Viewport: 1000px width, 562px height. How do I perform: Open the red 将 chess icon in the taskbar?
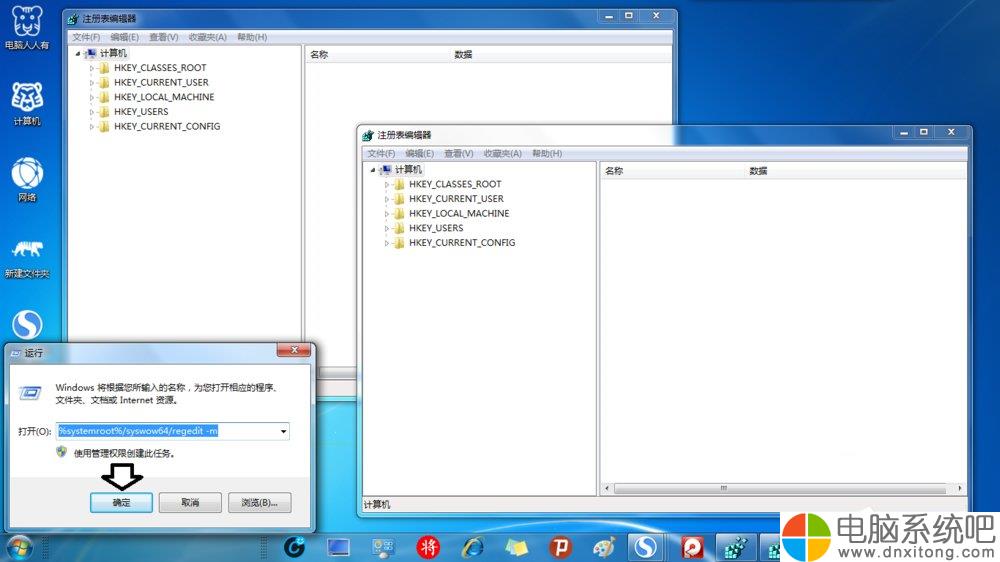tap(428, 547)
